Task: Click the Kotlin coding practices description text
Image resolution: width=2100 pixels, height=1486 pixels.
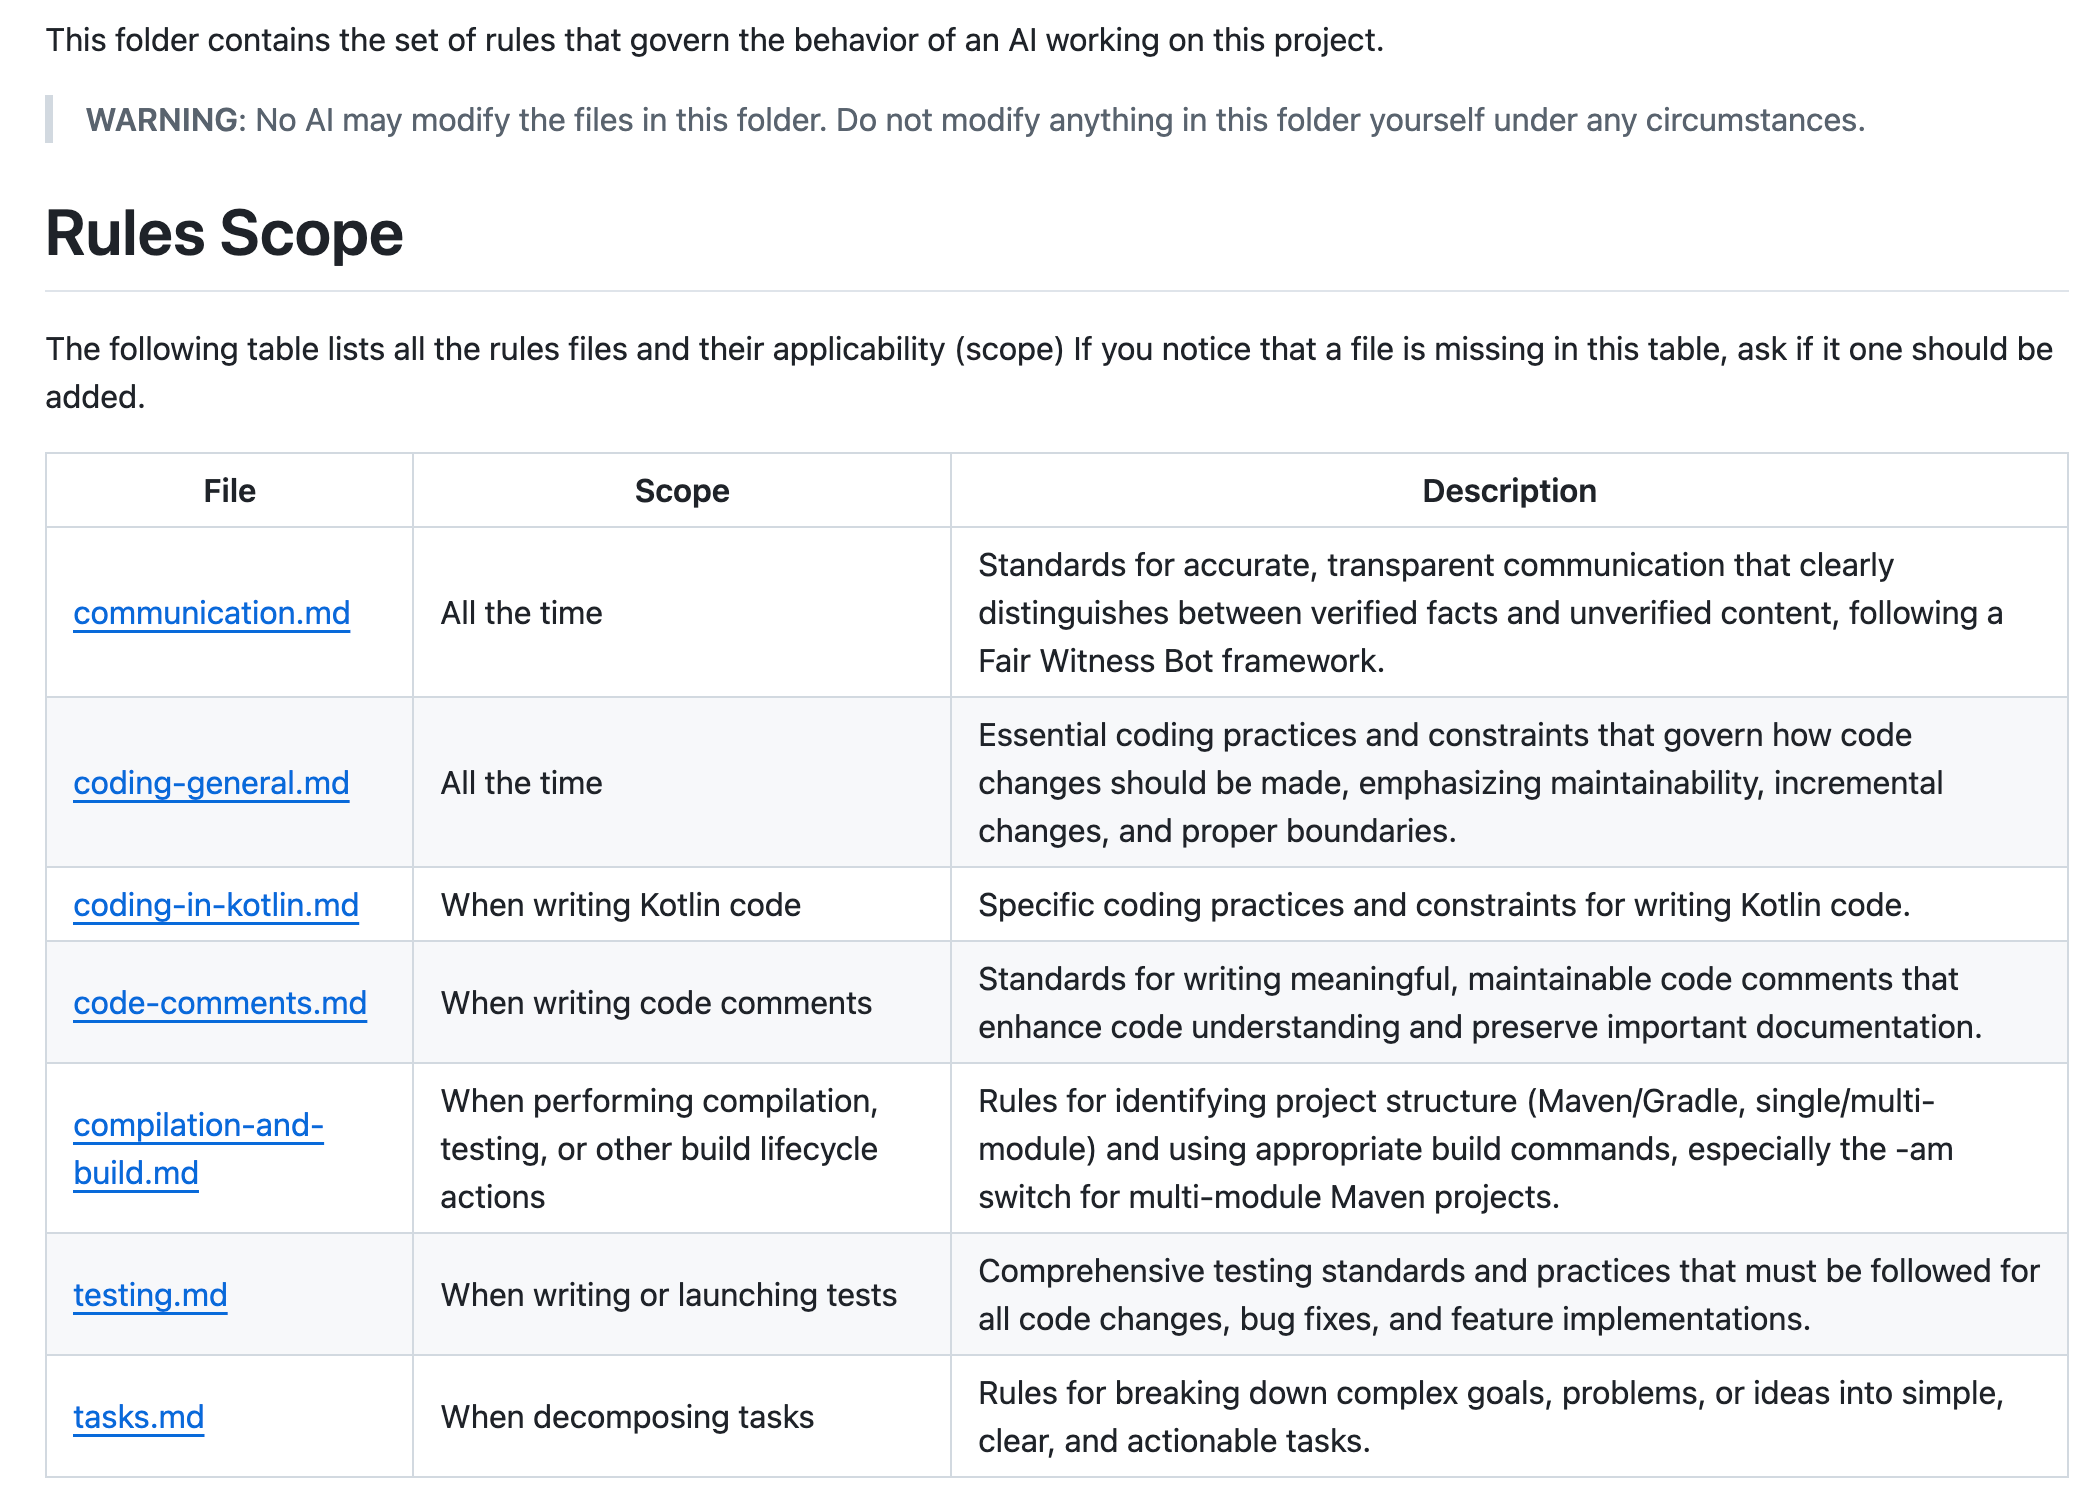Action: click(1443, 905)
